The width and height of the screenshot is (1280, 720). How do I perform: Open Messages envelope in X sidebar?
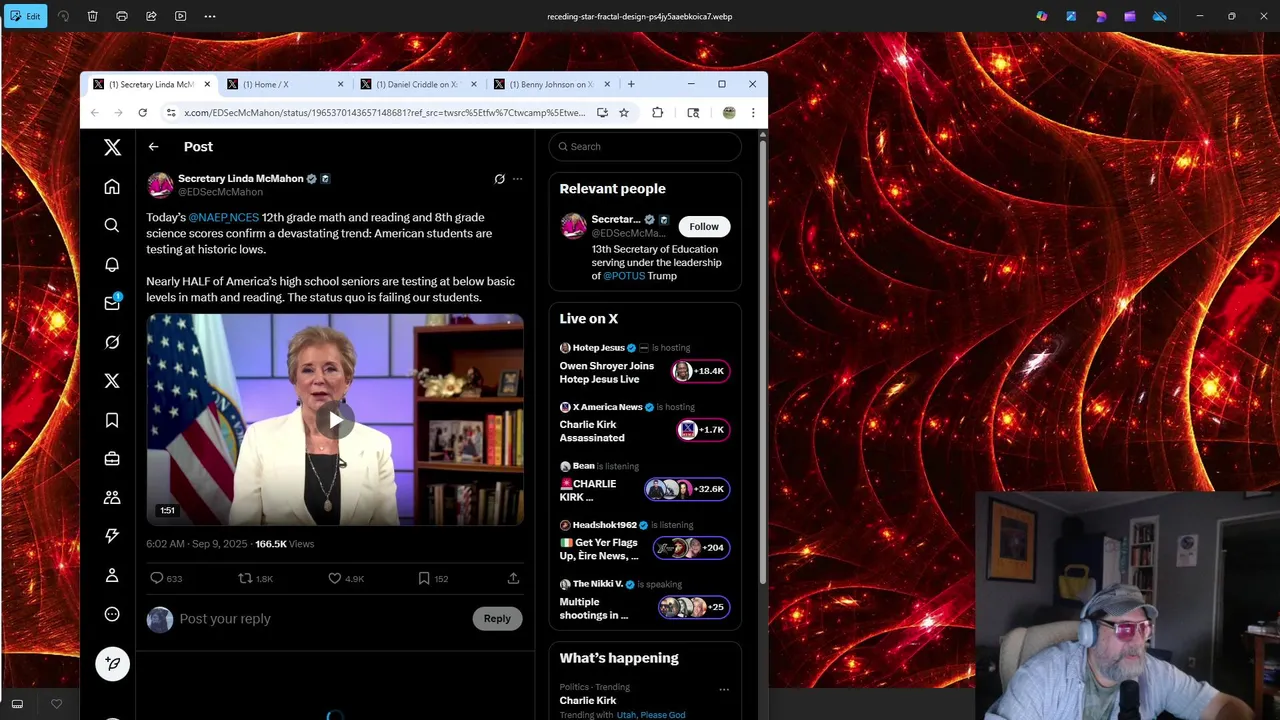(x=112, y=303)
